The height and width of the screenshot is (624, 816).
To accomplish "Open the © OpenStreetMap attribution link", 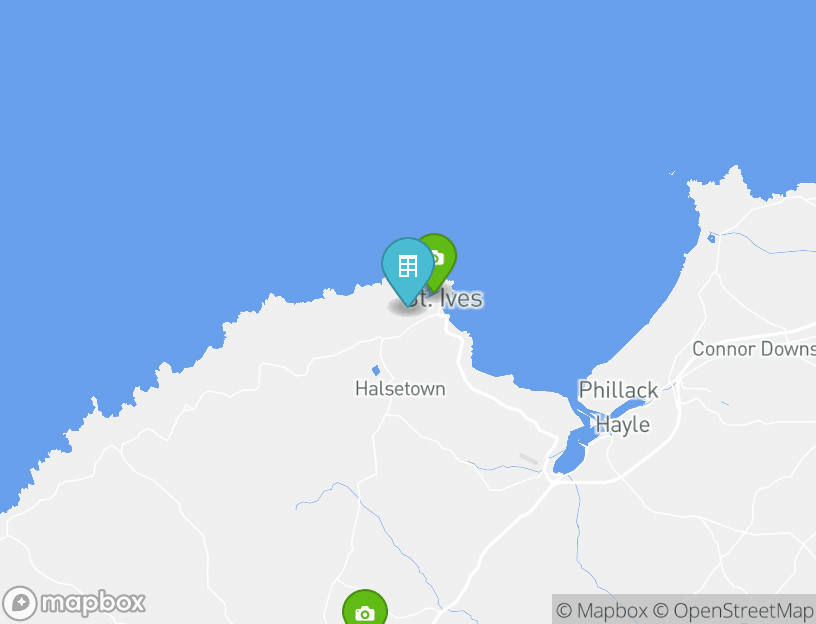I will (x=734, y=610).
